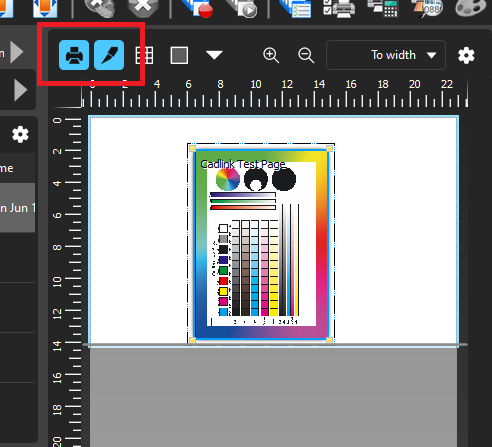Click the orange arrows page icon
The image size is (492, 447).
pos(45,8)
